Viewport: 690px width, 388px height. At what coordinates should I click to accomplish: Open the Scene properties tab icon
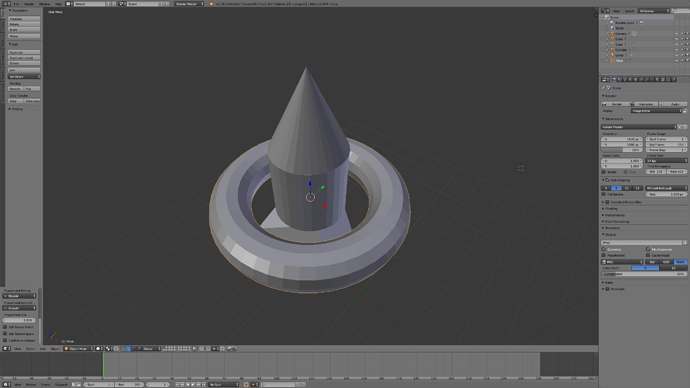625,79
